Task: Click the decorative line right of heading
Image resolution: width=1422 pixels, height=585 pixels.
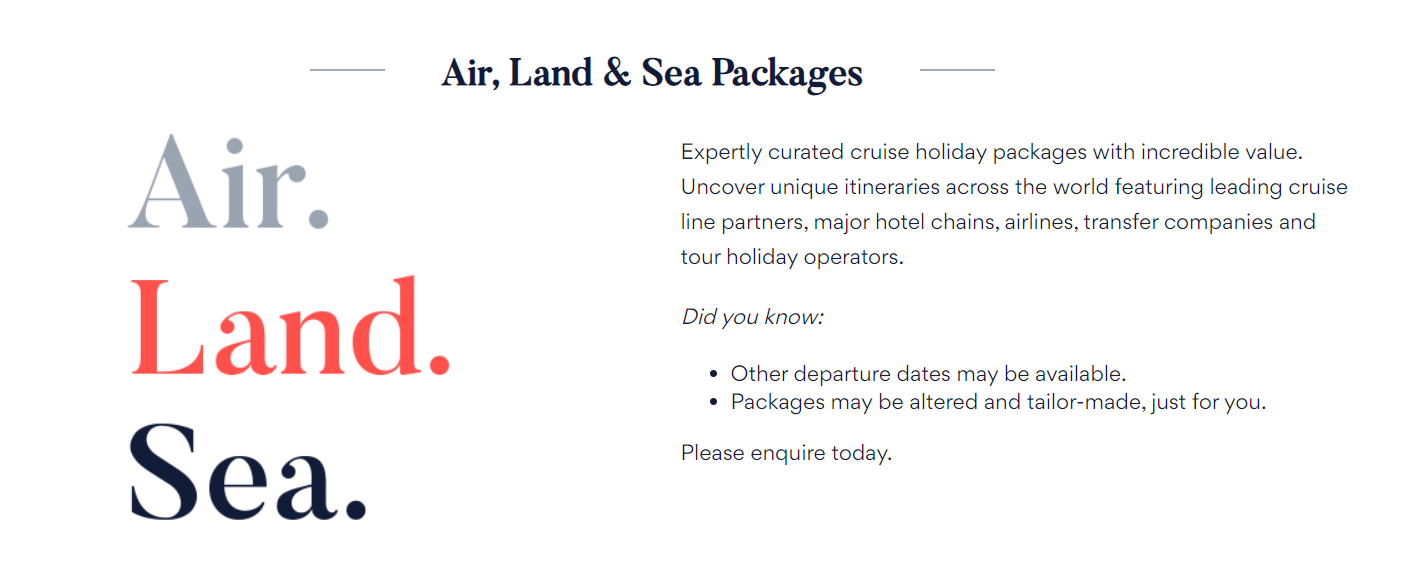Action: (x=957, y=70)
